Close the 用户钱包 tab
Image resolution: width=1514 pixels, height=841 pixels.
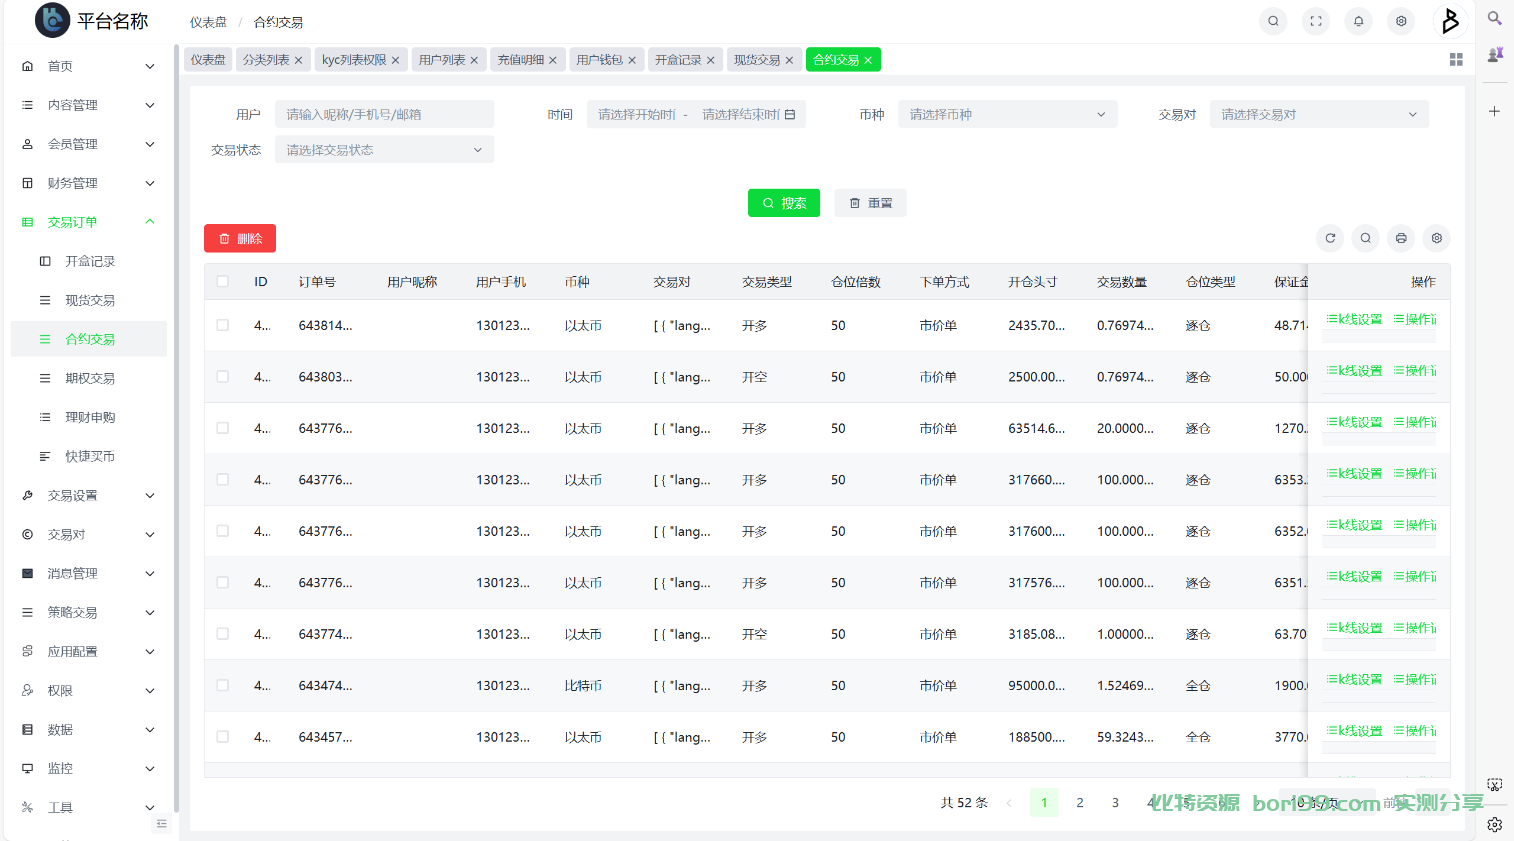tap(632, 60)
